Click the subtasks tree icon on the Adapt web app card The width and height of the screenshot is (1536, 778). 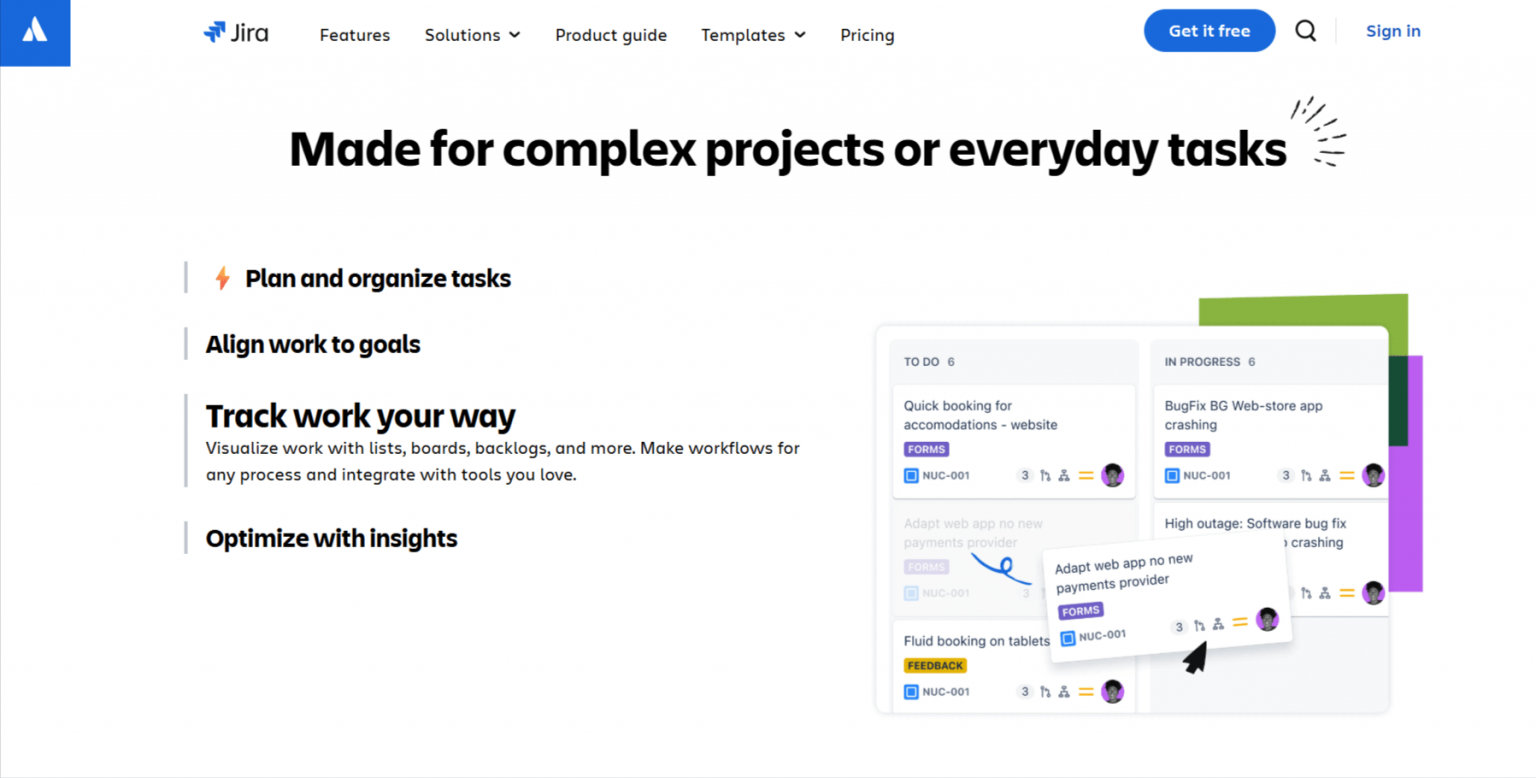[1218, 624]
